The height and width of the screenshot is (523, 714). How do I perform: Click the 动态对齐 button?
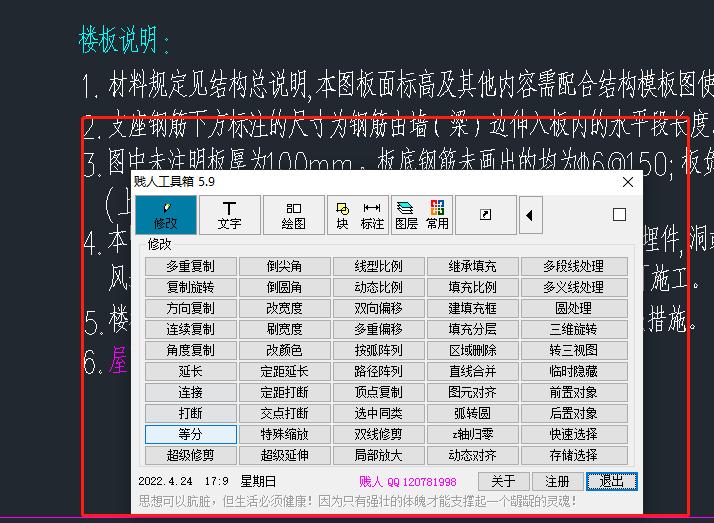pyautogui.click(x=473, y=455)
